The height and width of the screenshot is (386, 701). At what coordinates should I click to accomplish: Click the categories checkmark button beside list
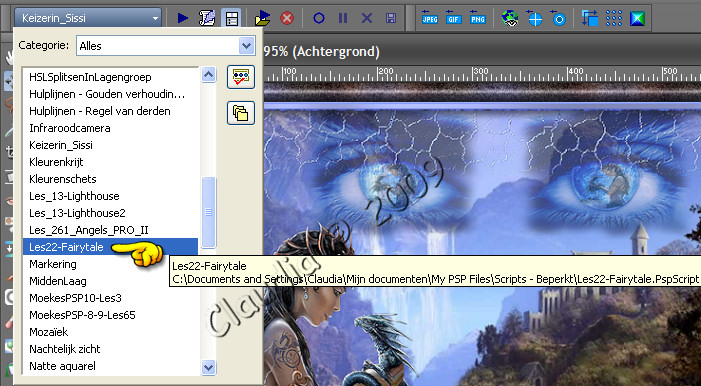(x=241, y=77)
